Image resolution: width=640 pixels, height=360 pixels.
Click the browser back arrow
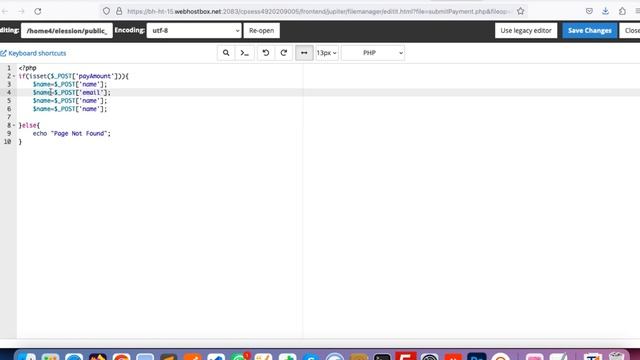tap(4, 11)
